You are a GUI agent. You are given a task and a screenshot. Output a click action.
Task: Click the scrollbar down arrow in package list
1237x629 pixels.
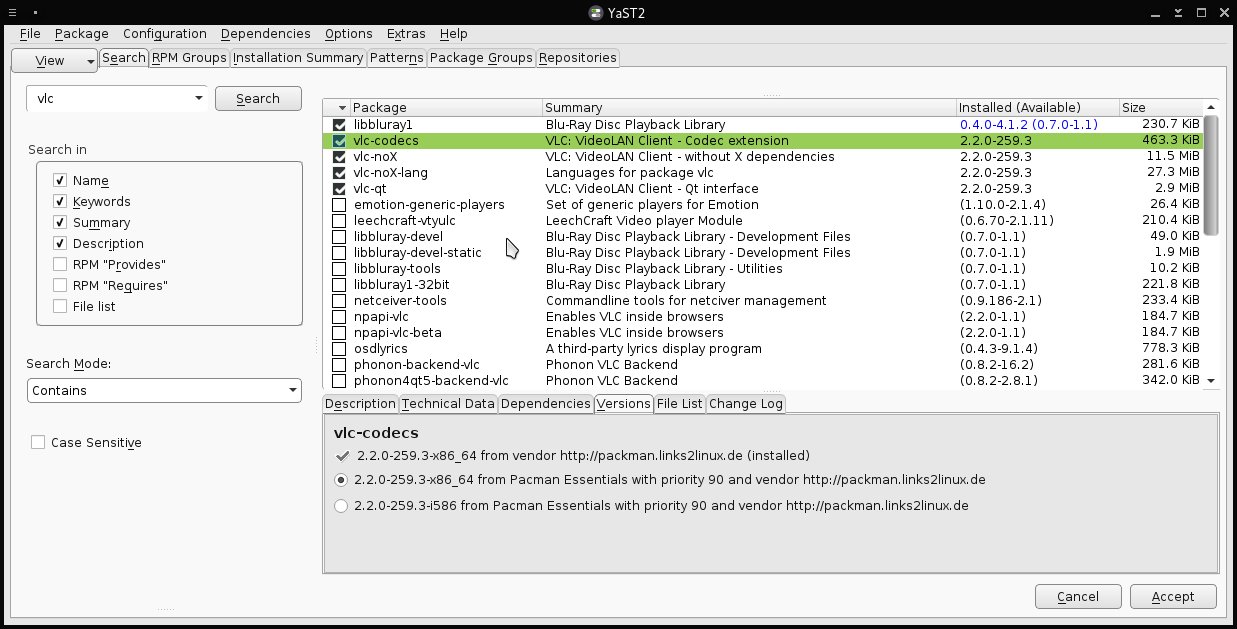pos(1211,381)
